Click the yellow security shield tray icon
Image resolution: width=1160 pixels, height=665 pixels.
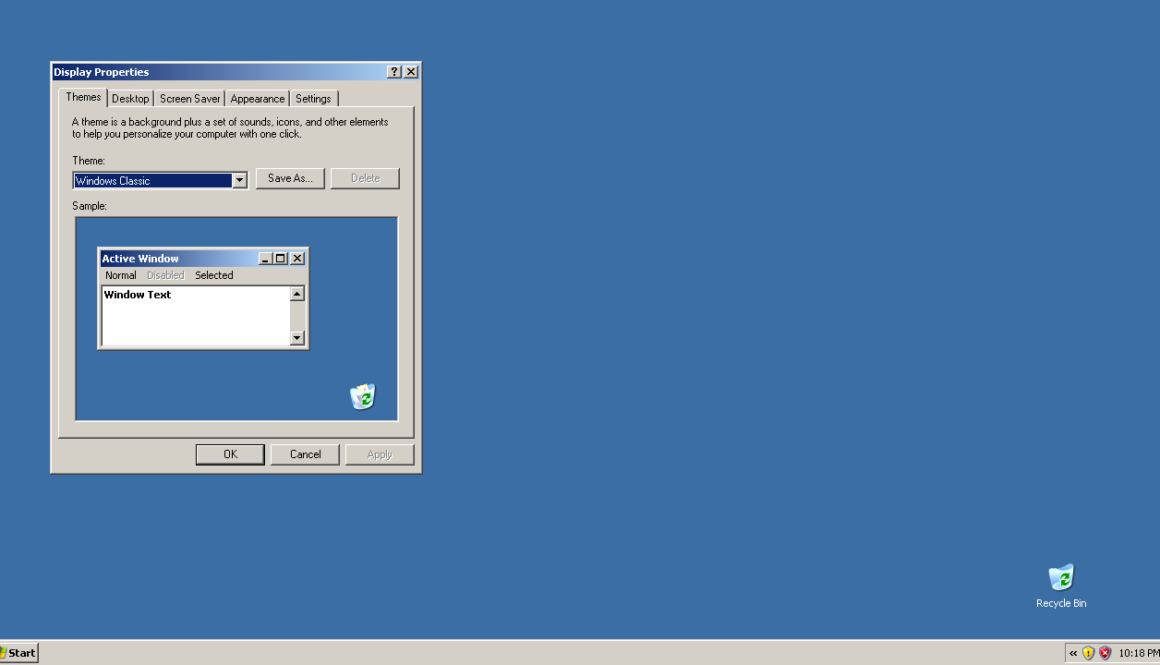(x=1088, y=652)
